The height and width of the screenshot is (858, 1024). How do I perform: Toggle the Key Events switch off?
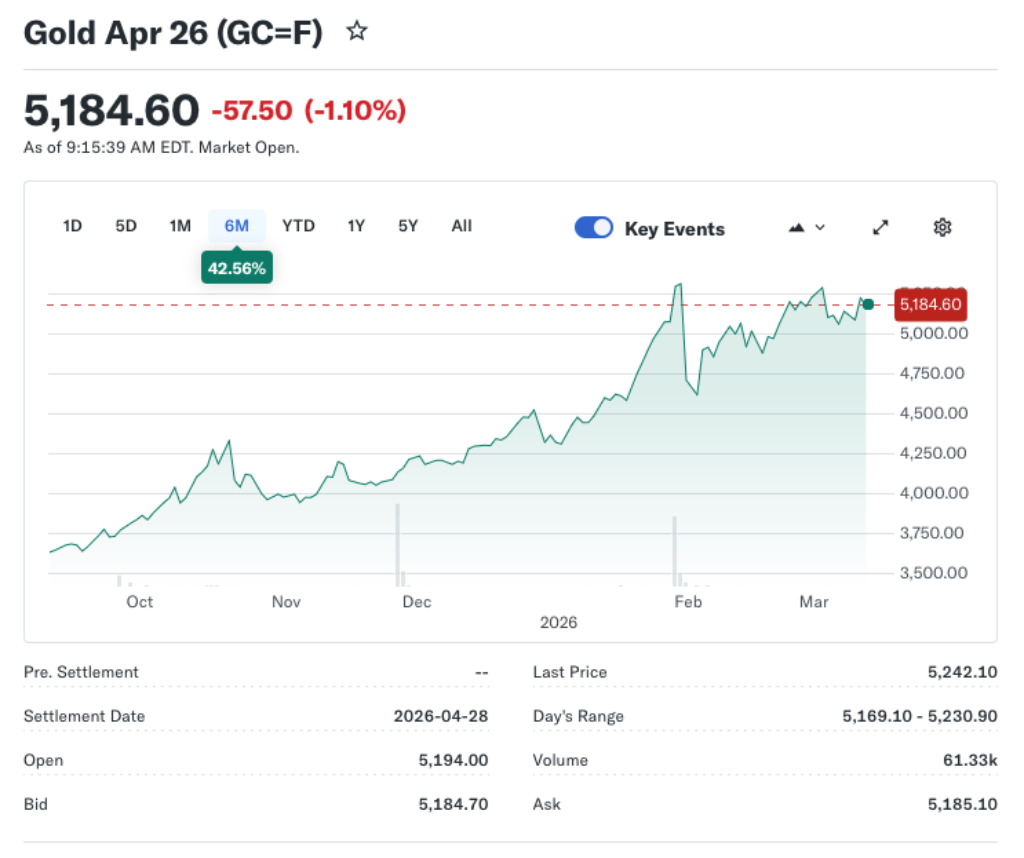(x=593, y=227)
